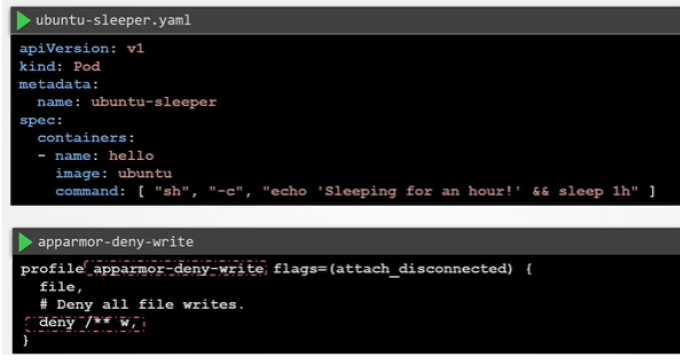
Task: Click the closing brace of the profile
Action: 25,341
